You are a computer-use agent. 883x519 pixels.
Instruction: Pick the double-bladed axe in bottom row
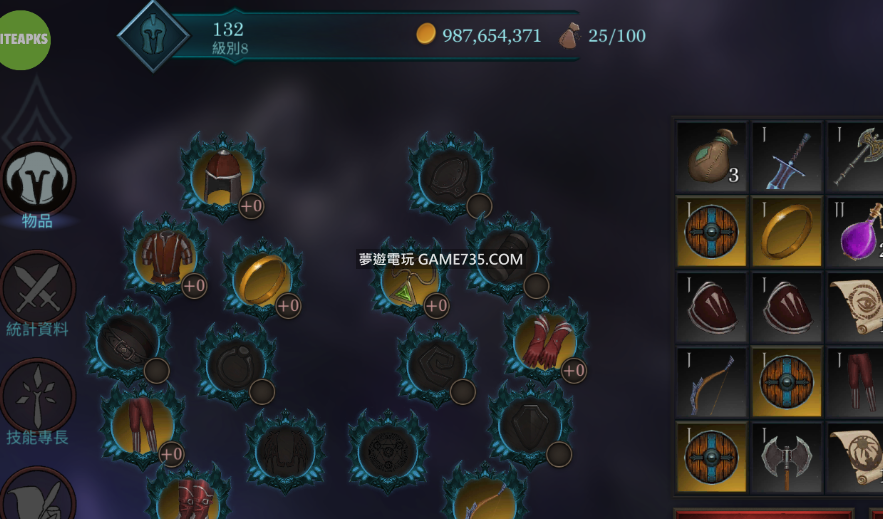click(787, 458)
